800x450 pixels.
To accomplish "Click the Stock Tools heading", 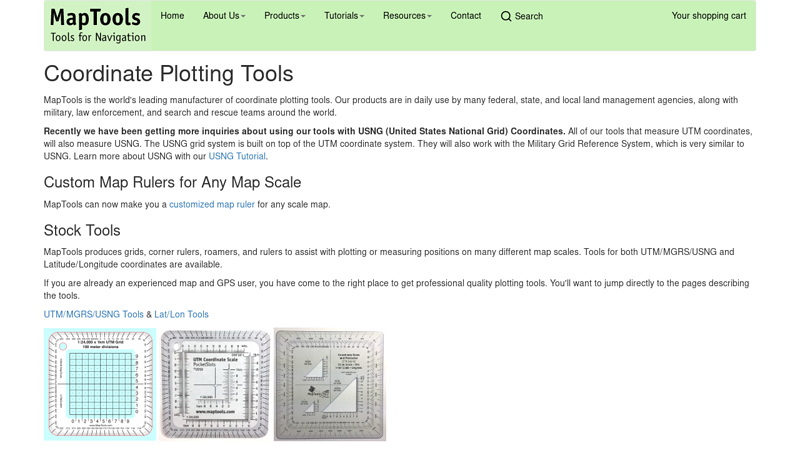I will click(x=82, y=230).
